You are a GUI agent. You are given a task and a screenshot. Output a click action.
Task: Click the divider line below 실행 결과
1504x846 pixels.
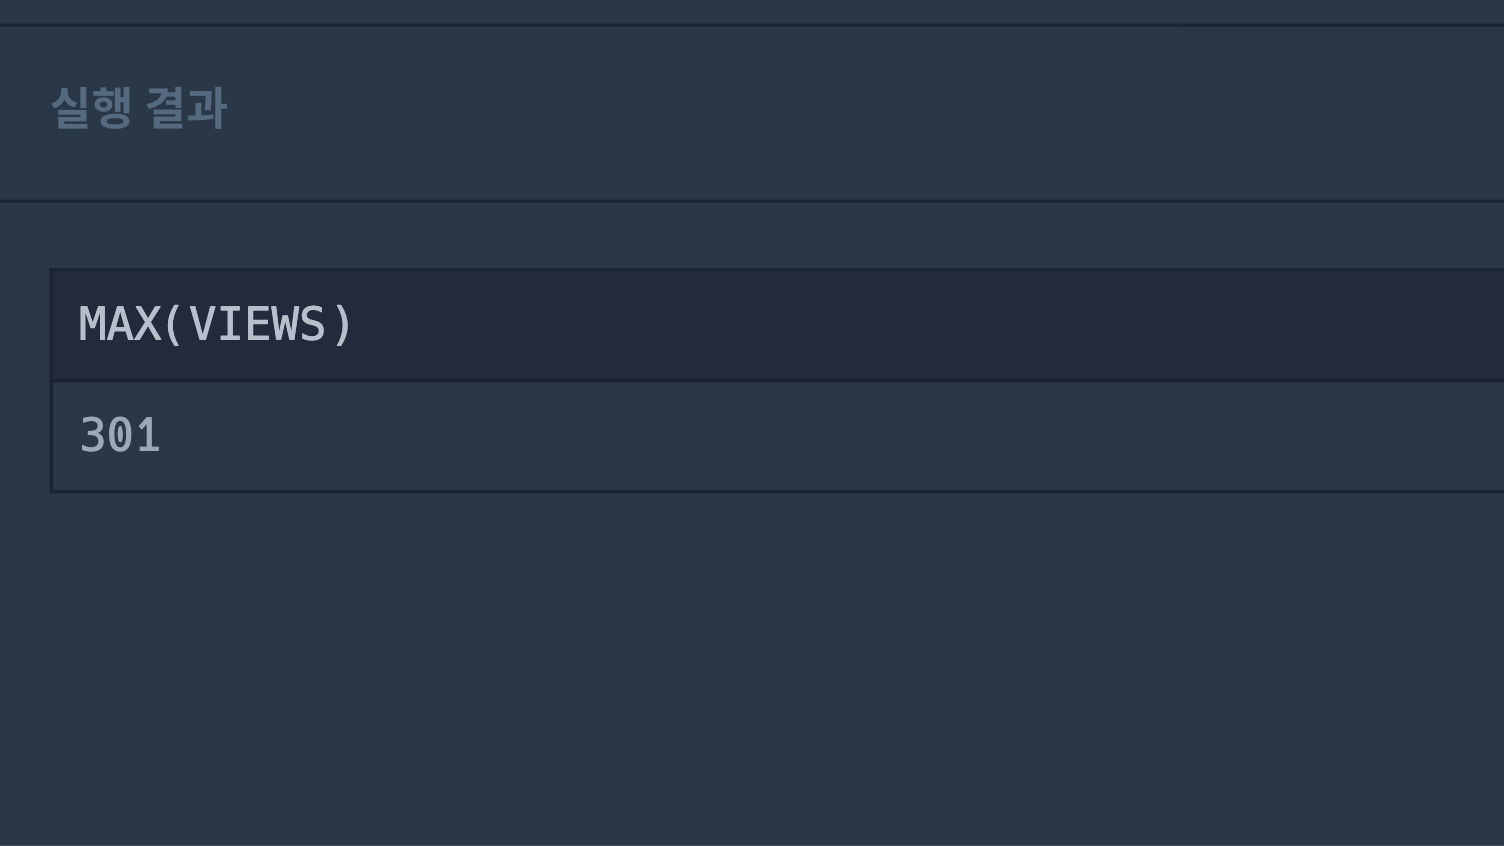pyautogui.click(x=752, y=201)
